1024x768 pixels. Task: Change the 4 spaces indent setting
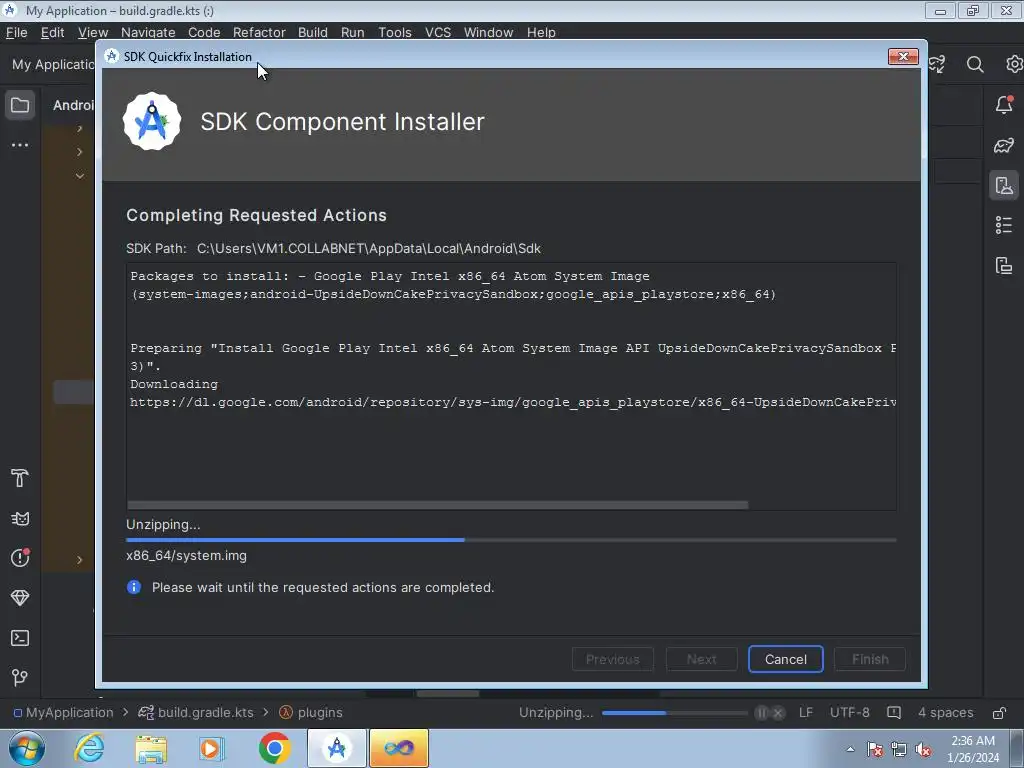coord(946,712)
